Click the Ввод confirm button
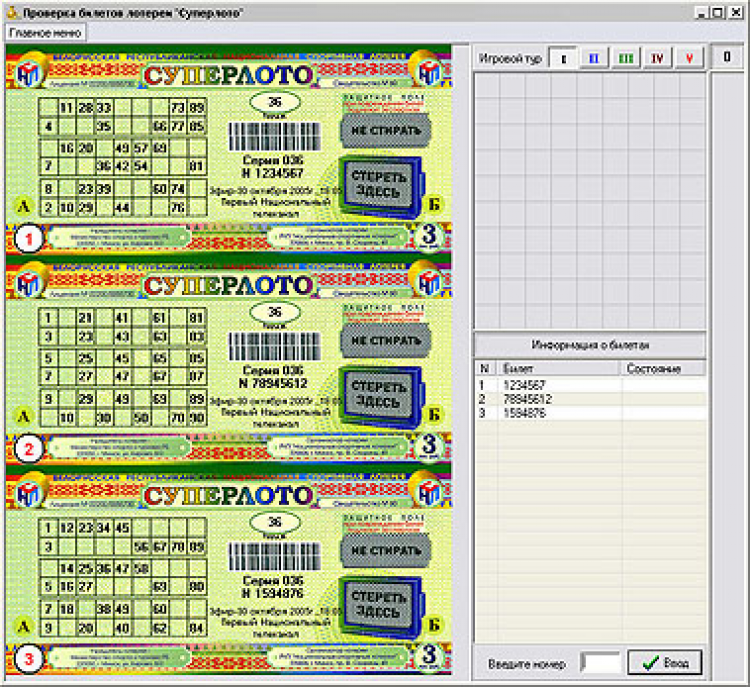The height and width of the screenshot is (687, 750). click(x=665, y=663)
